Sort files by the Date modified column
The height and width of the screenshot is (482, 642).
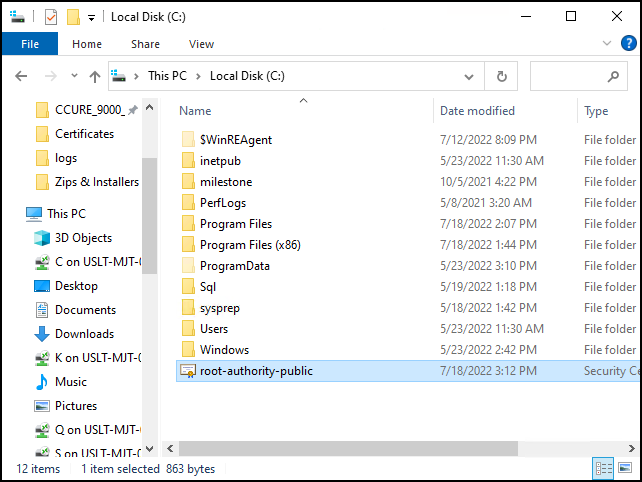(477, 111)
